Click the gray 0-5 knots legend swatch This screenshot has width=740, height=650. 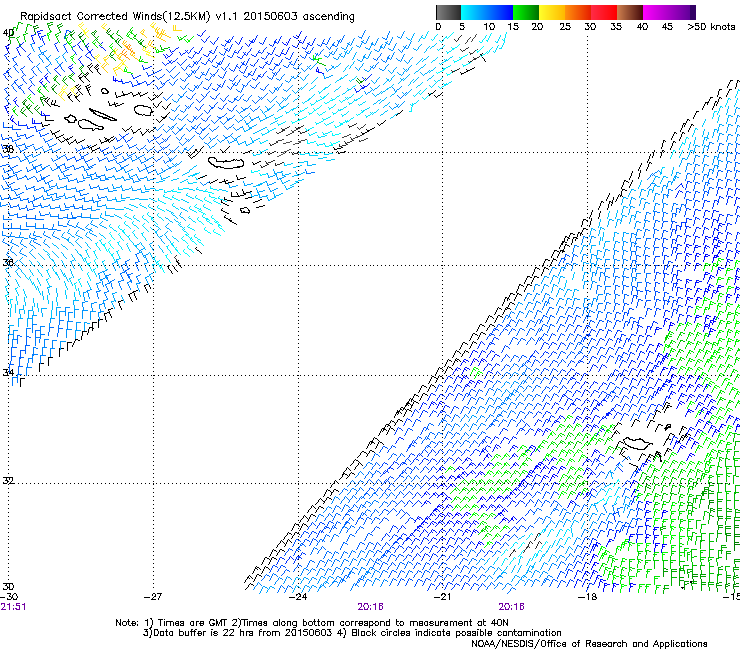[448, 12]
